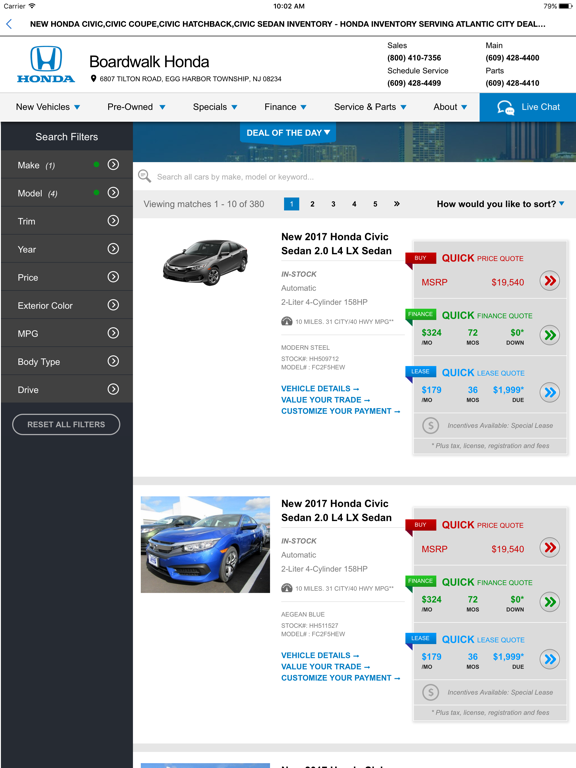Click incentives dollar icon for Modern Steel Civic
Viewport: 576px width, 768px height.
coord(431,426)
